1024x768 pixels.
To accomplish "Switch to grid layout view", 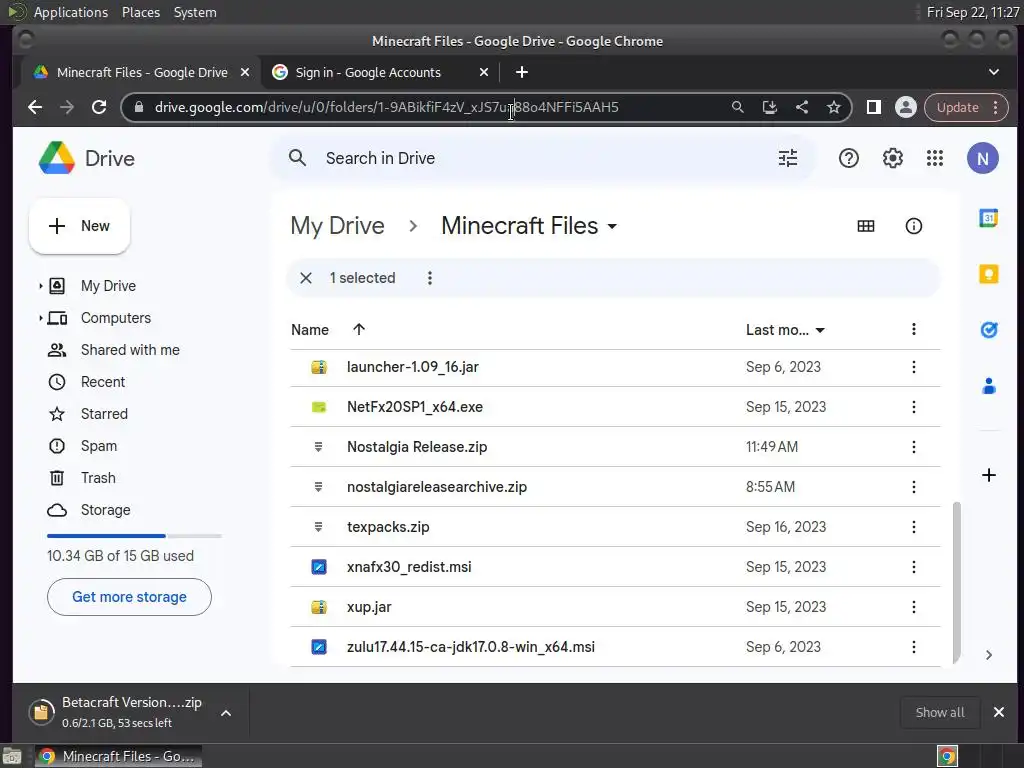I will point(866,226).
